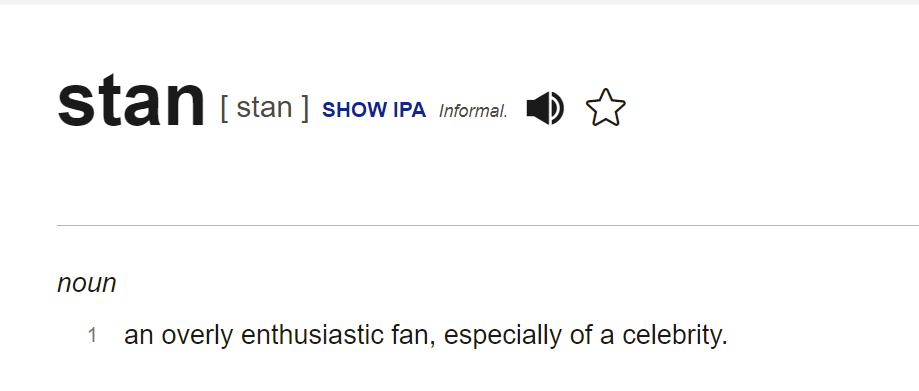Open the SHOW IPA pronunciation link
919x391 pixels.
(374, 110)
